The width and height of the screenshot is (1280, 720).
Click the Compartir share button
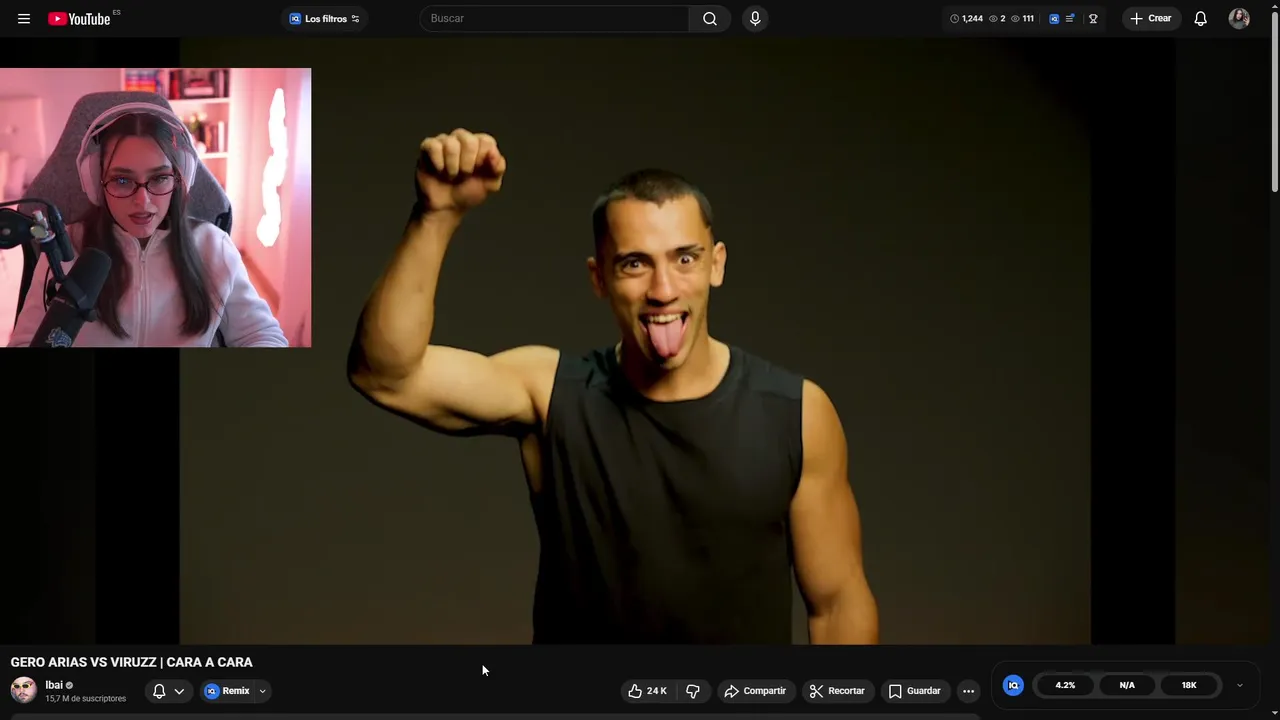[755, 691]
